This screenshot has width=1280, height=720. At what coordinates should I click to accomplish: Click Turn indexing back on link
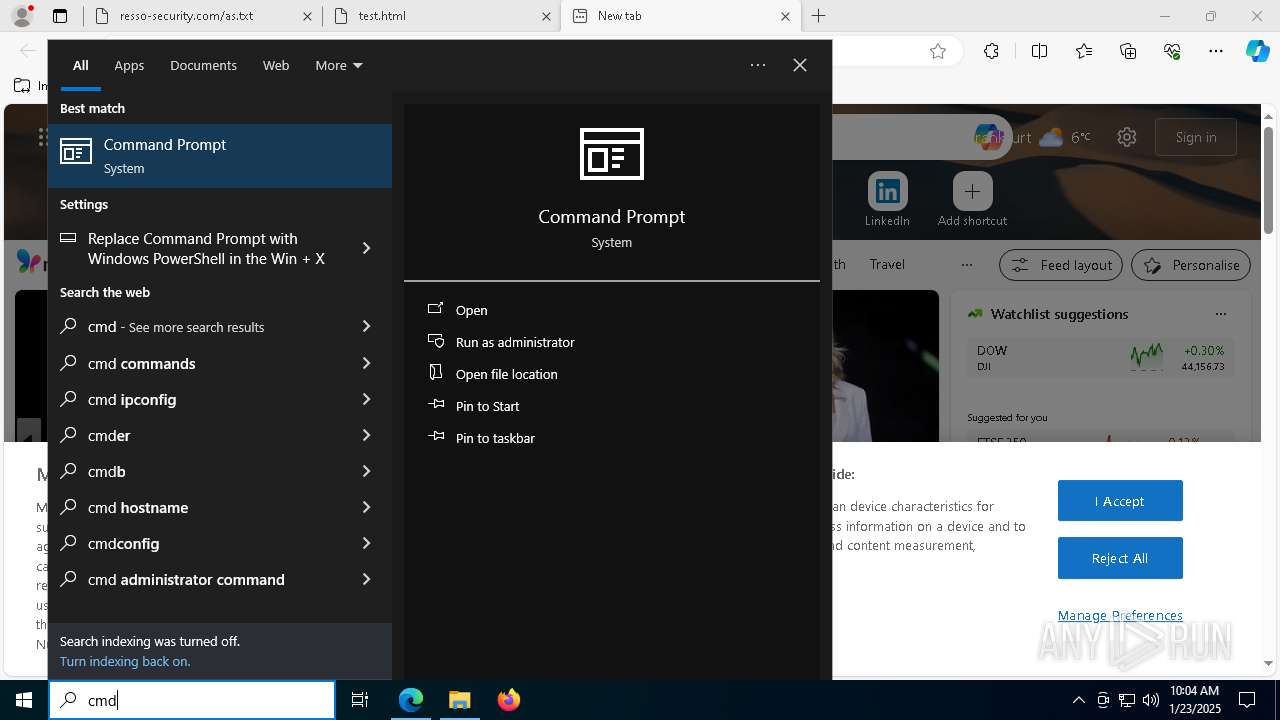coord(125,661)
